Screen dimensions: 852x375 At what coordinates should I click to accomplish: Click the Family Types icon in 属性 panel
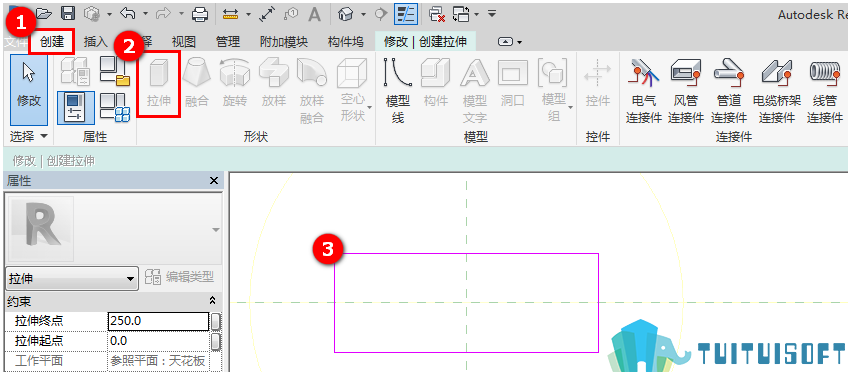point(115,108)
